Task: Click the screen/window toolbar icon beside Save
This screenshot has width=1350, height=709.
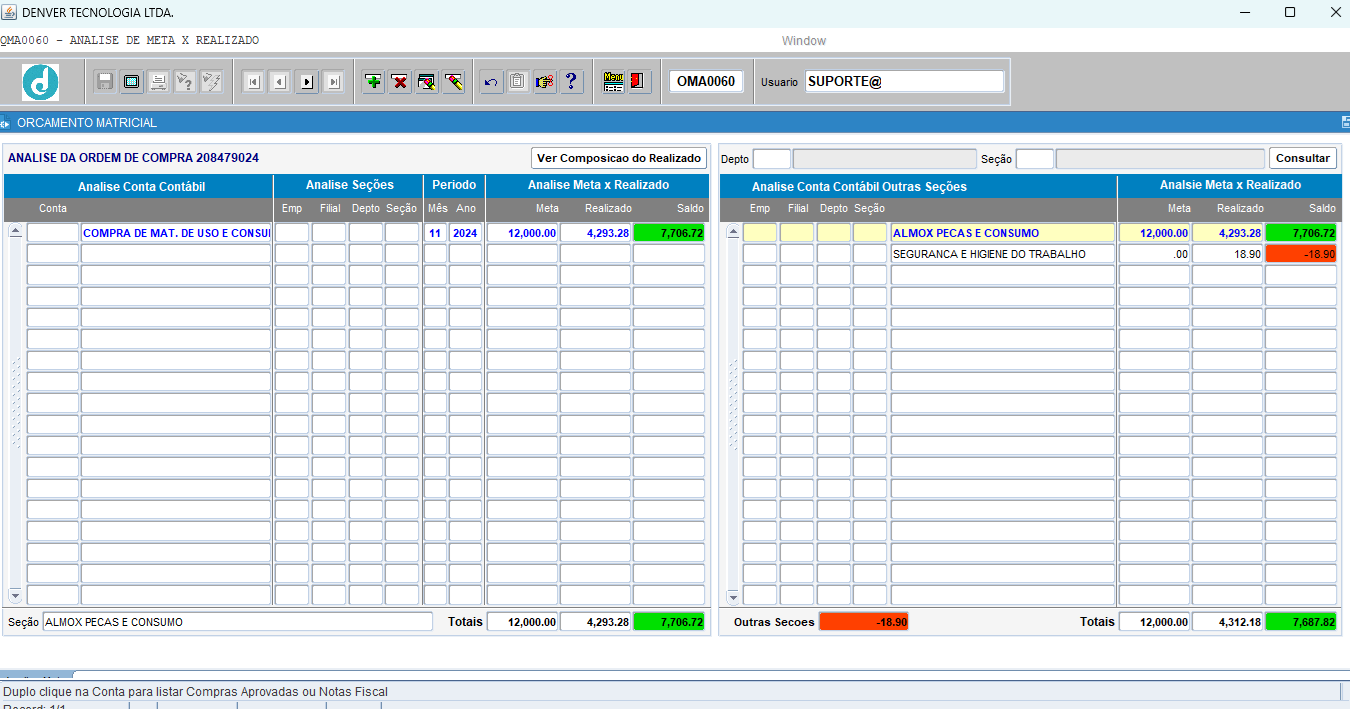Action: coord(131,82)
